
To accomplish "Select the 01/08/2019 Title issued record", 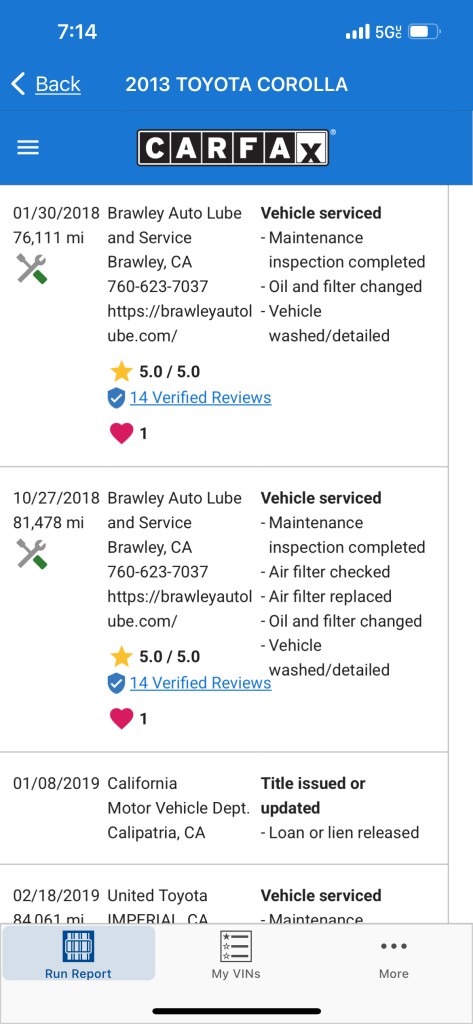I will 224,808.
